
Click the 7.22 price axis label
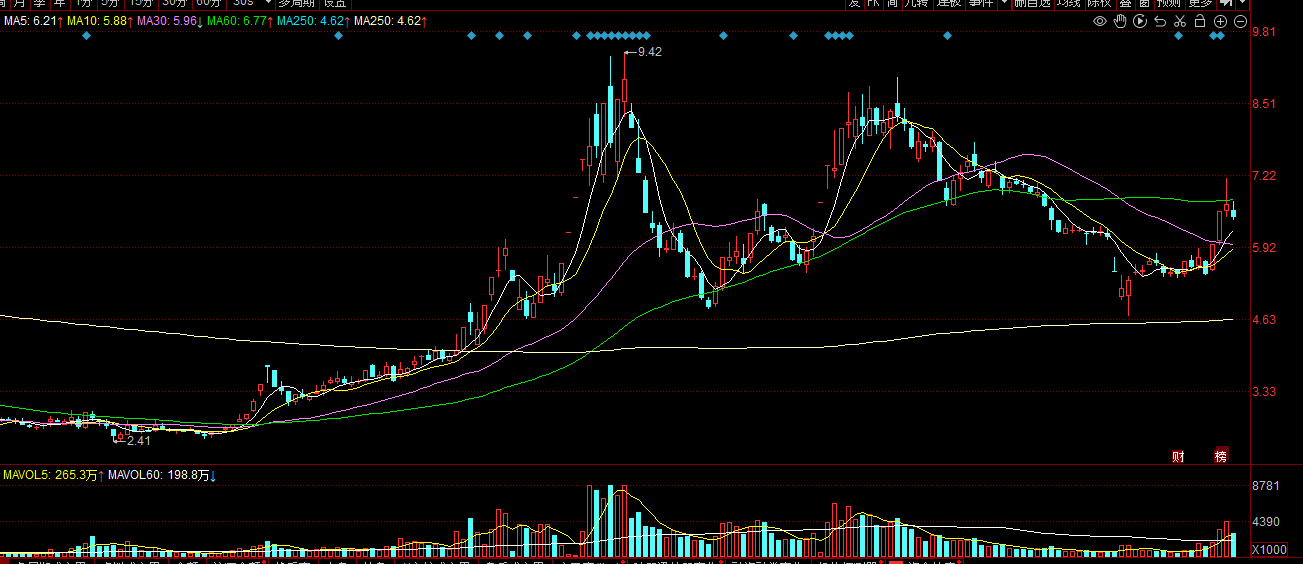coord(1264,176)
